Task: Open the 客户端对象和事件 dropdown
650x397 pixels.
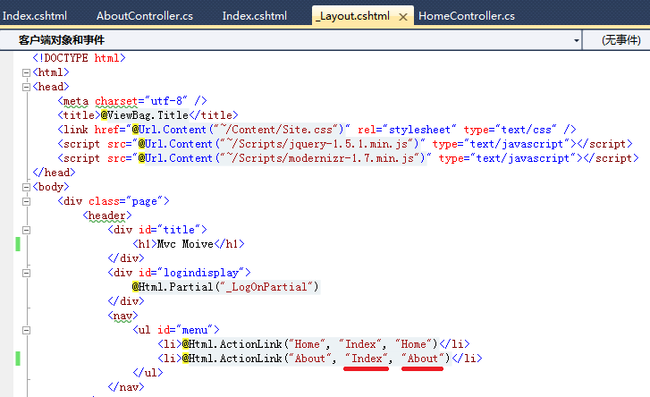Action: (576, 40)
